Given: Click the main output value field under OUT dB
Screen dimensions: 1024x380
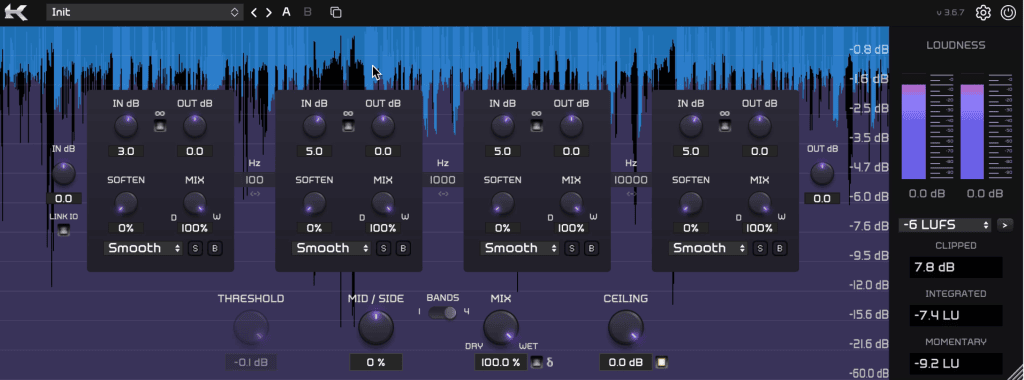Looking at the screenshot, I should pyautogui.click(x=822, y=199).
